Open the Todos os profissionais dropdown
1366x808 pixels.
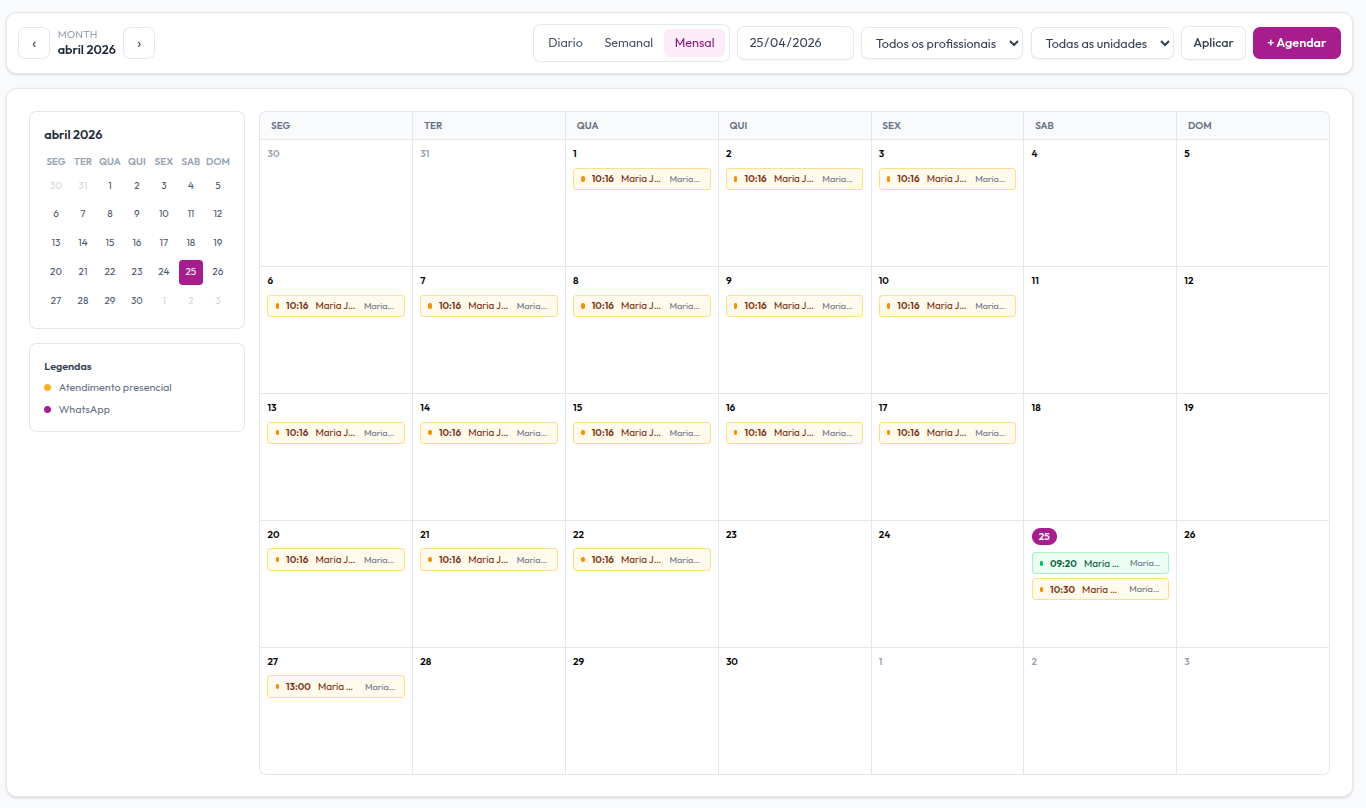[x=941, y=43]
